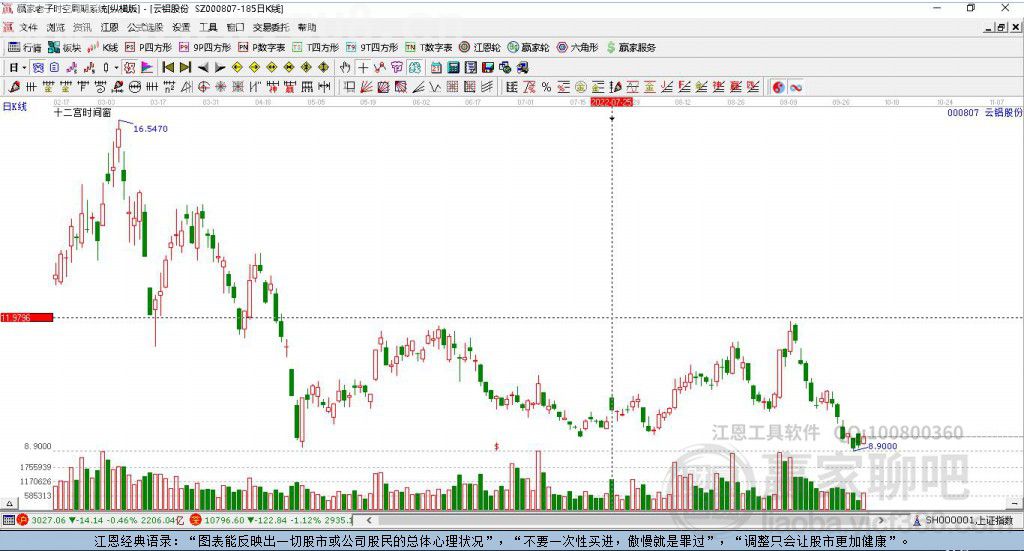Click the red circle crosshair icon

[203, 87]
